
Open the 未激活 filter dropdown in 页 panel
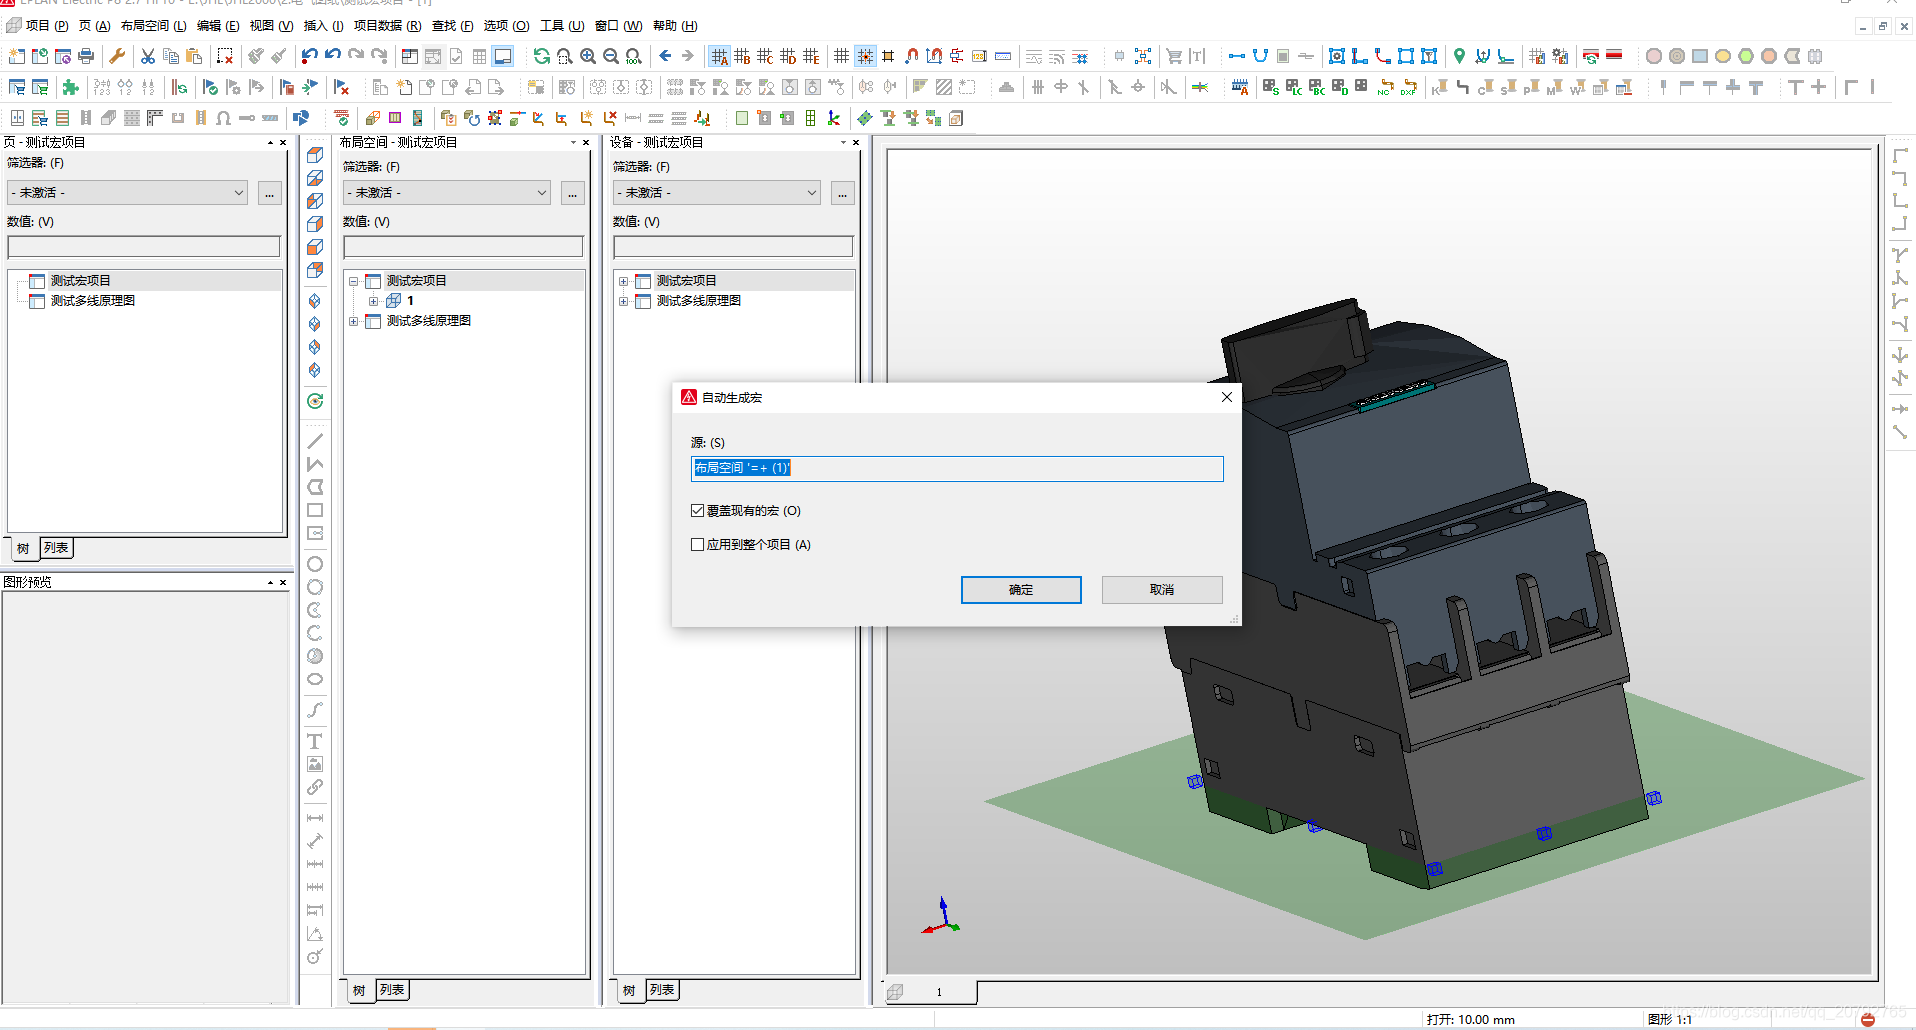tap(128, 193)
